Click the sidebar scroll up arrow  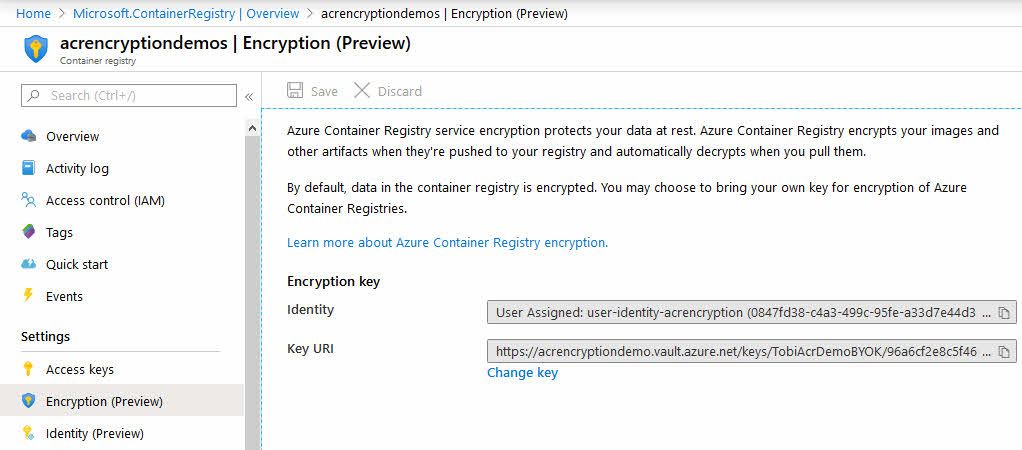pyautogui.click(x=253, y=128)
